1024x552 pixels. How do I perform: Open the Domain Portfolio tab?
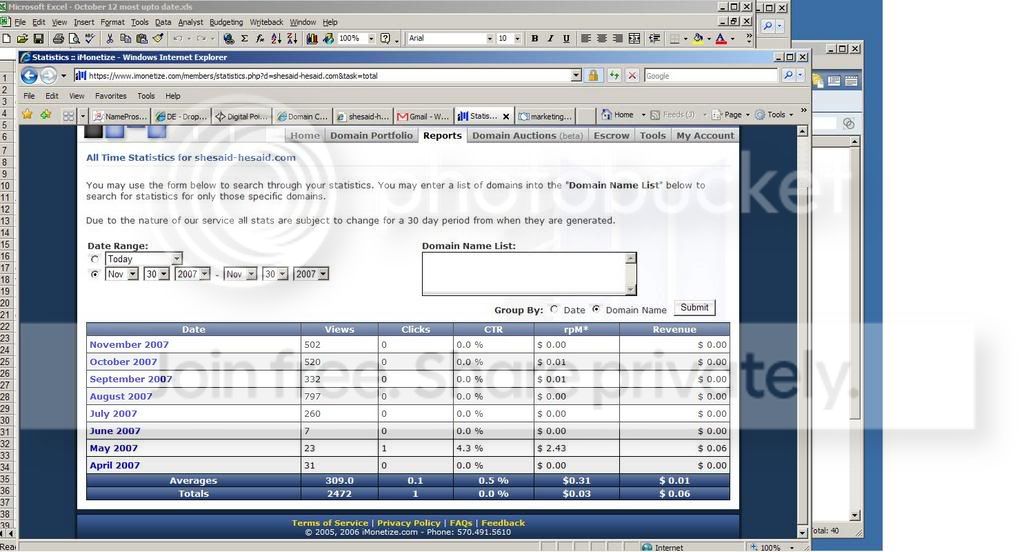click(x=372, y=136)
